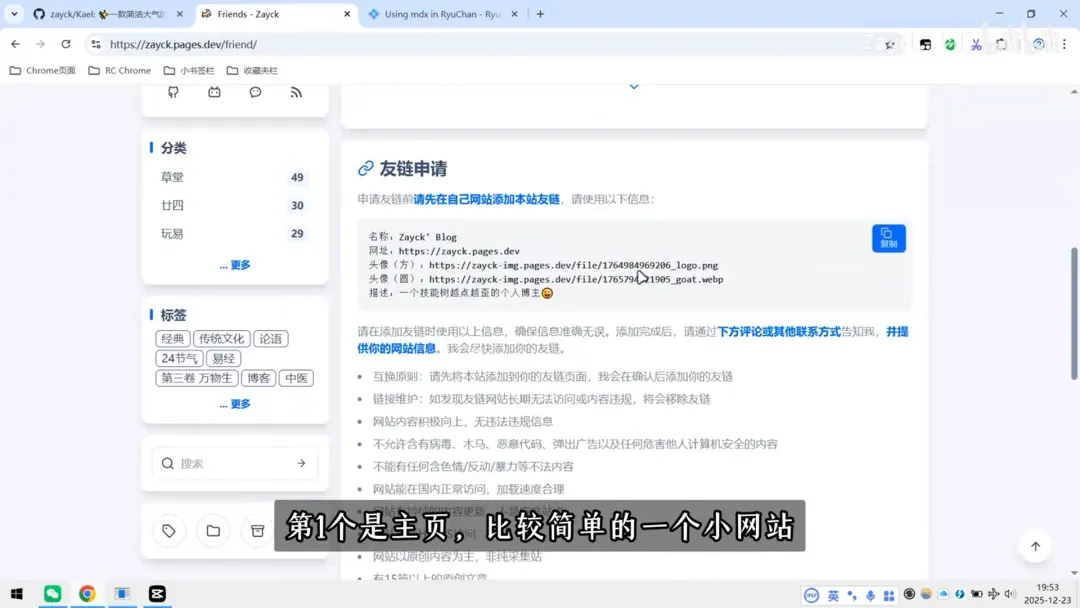The width and height of the screenshot is (1080, 608).
Task: Open the green circular browser extension
Action: [x=950, y=44]
